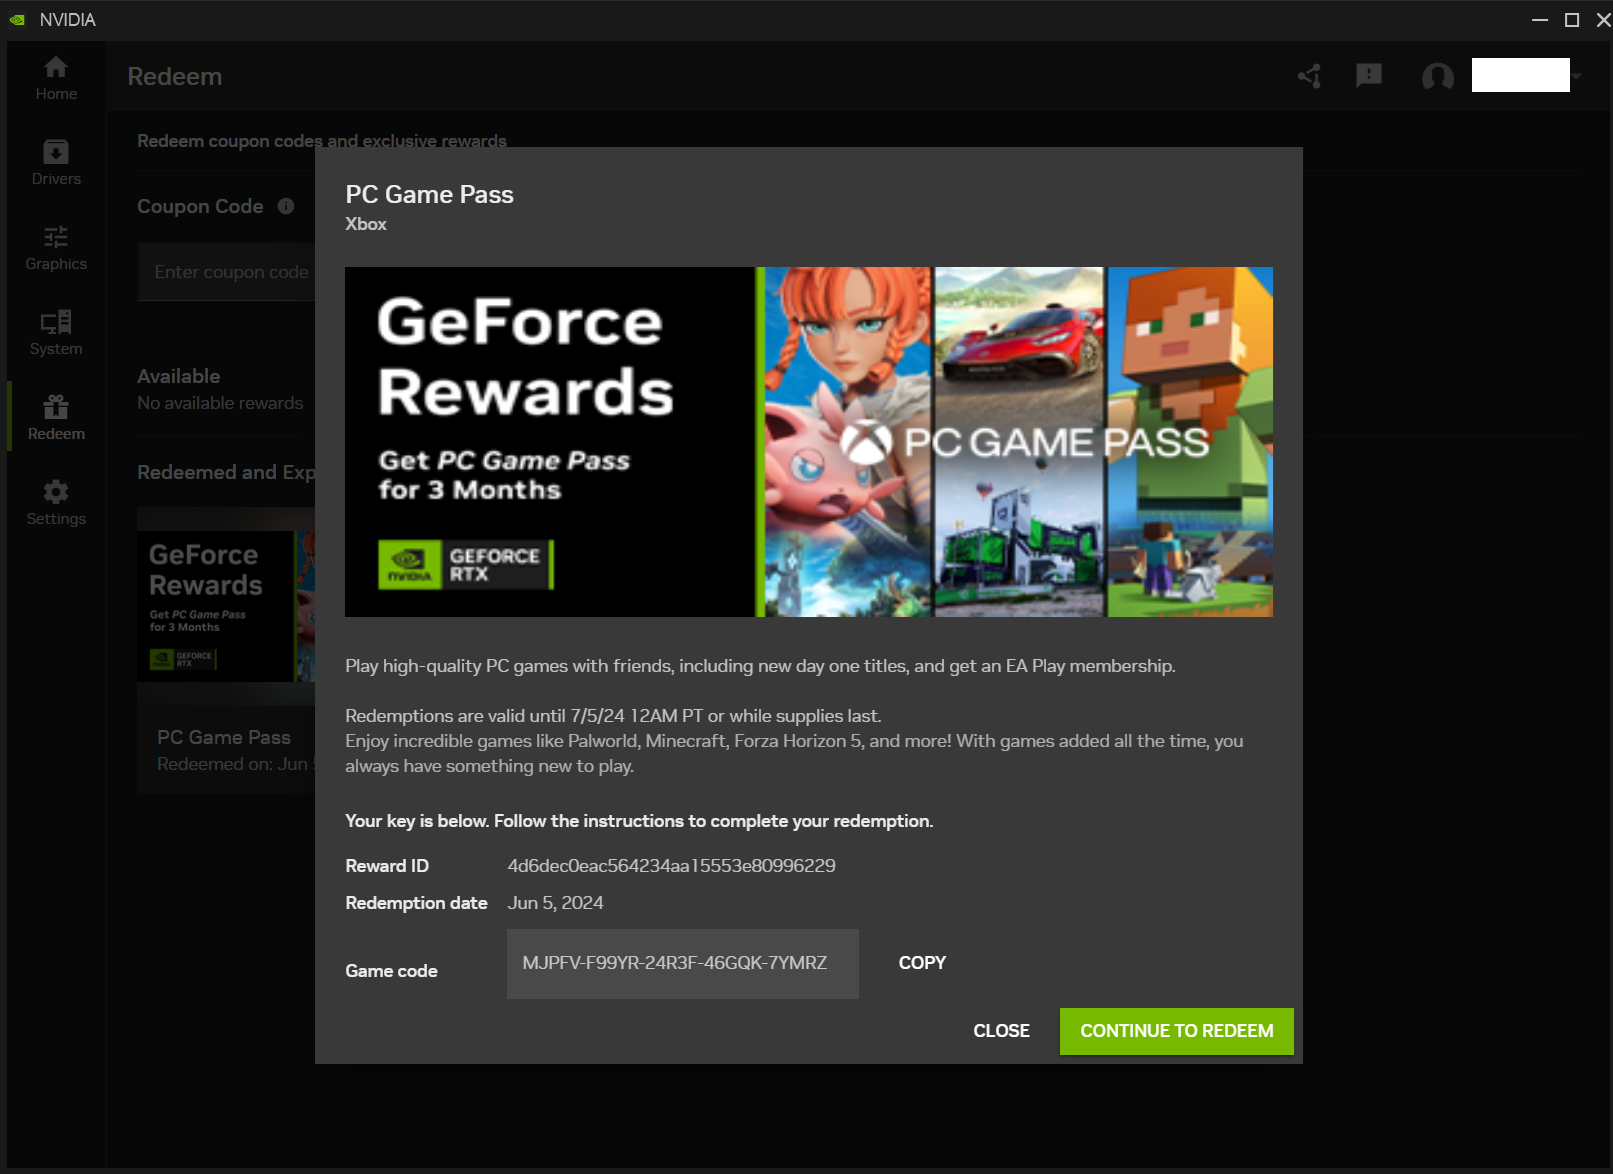Click 'No available rewards' text

(220, 403)
